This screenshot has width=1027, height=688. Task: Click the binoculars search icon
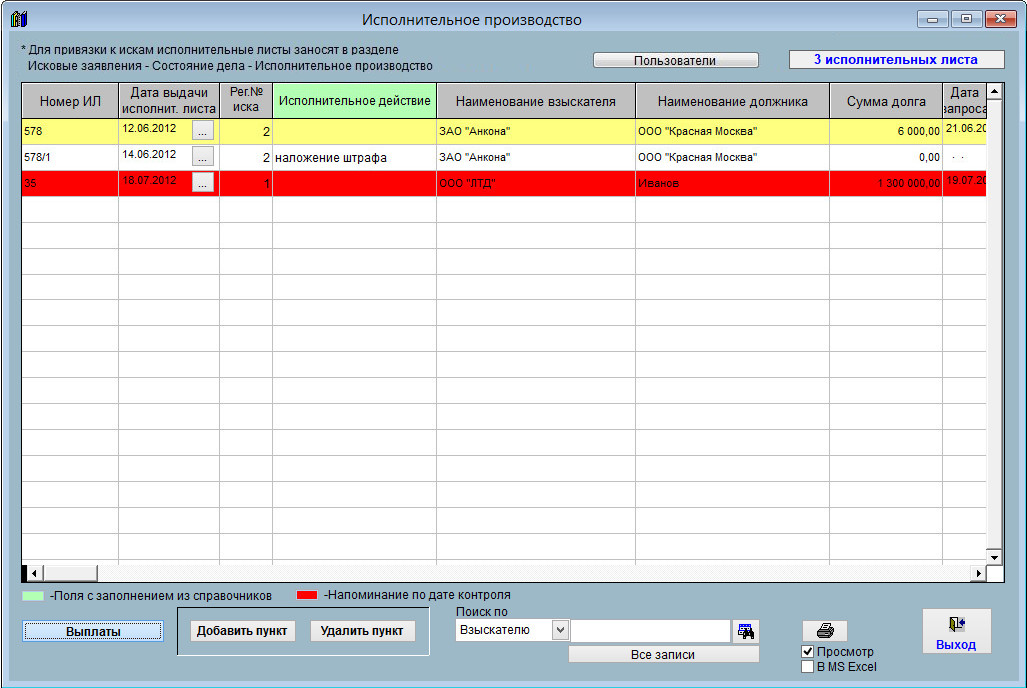(x=746, y=631)
